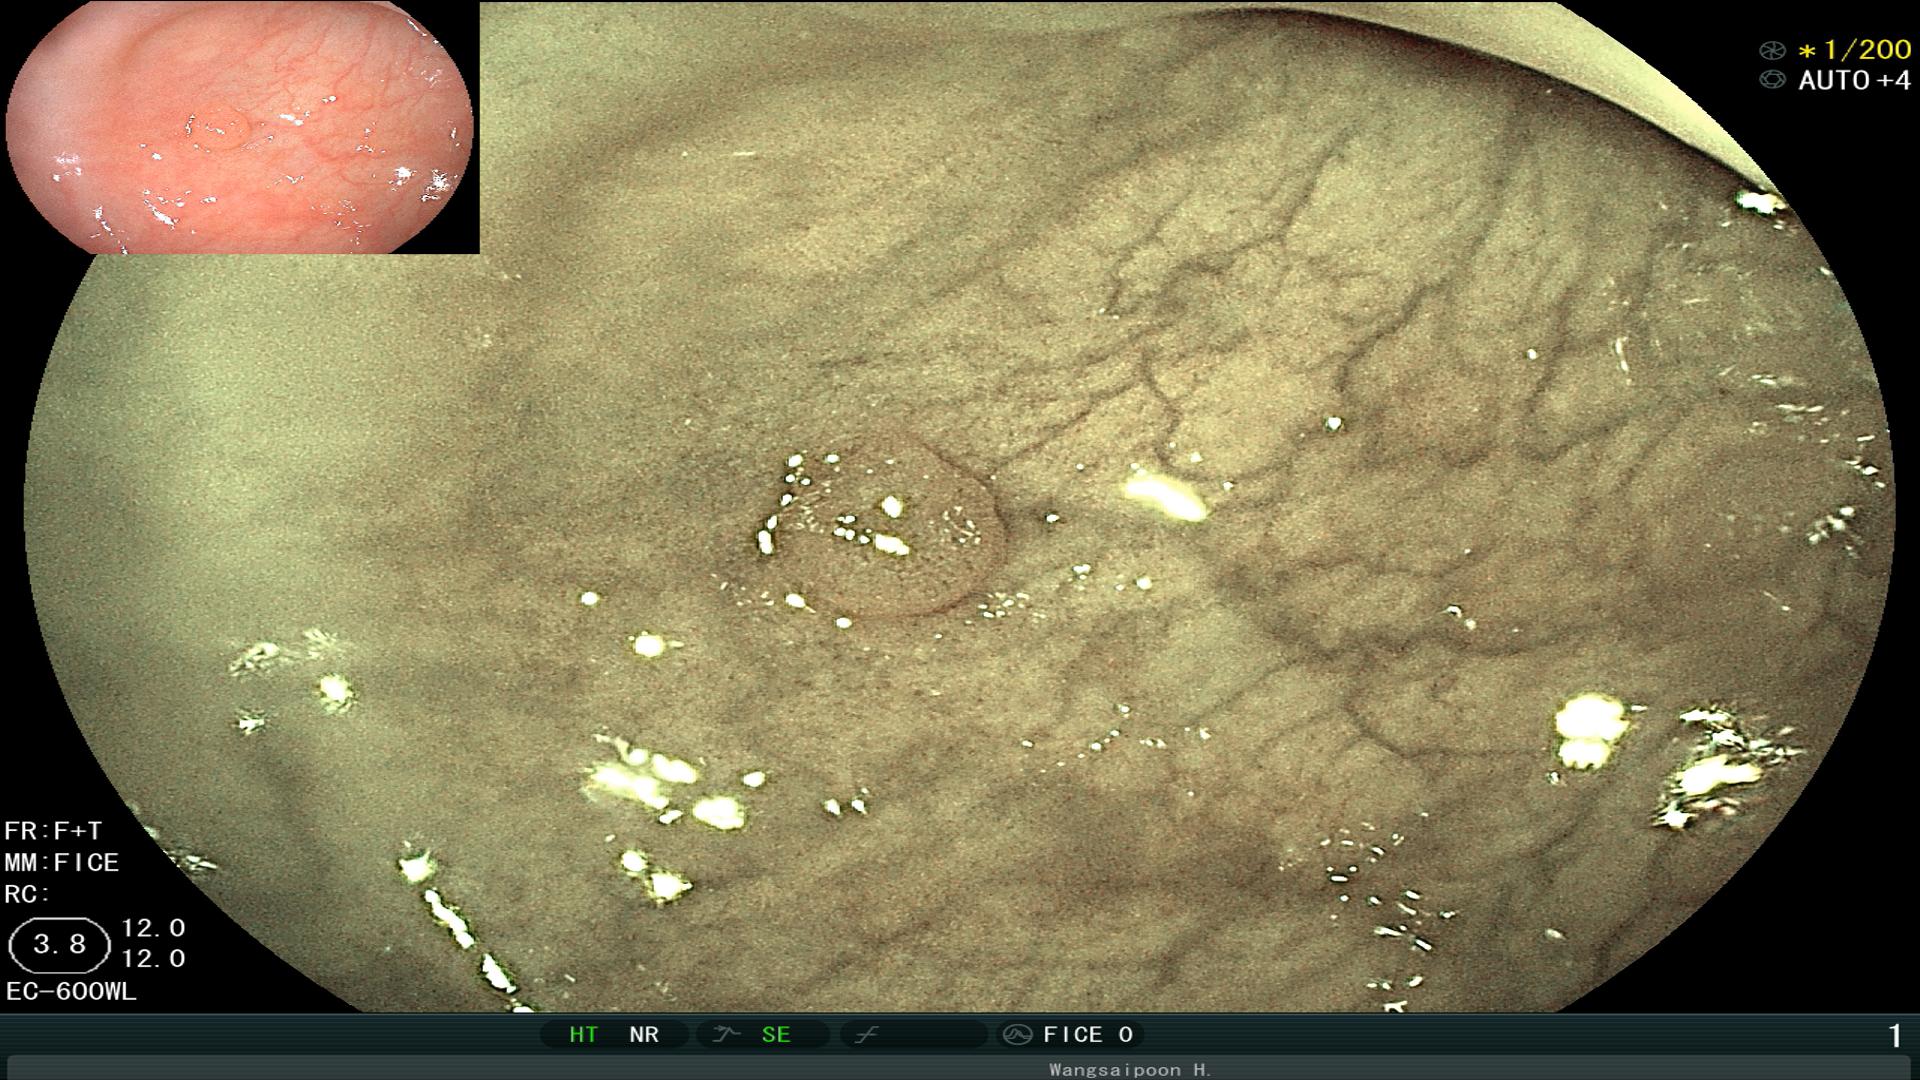The width and height of the screenshot is (1920, 1080).
Task: Click the SE enhancement label
Action: click(776, 1035)
